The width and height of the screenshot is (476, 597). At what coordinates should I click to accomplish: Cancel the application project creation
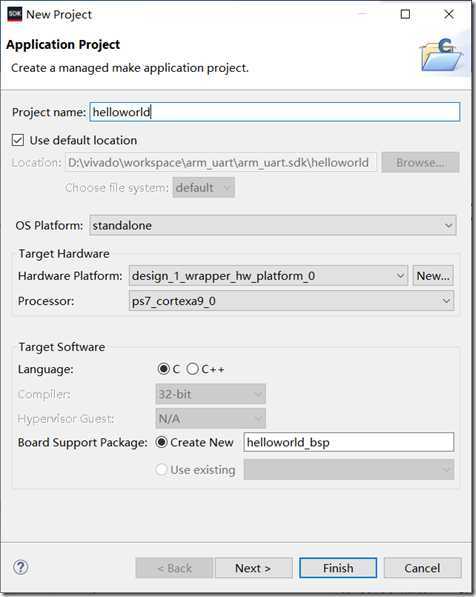(x=423, y=568)
